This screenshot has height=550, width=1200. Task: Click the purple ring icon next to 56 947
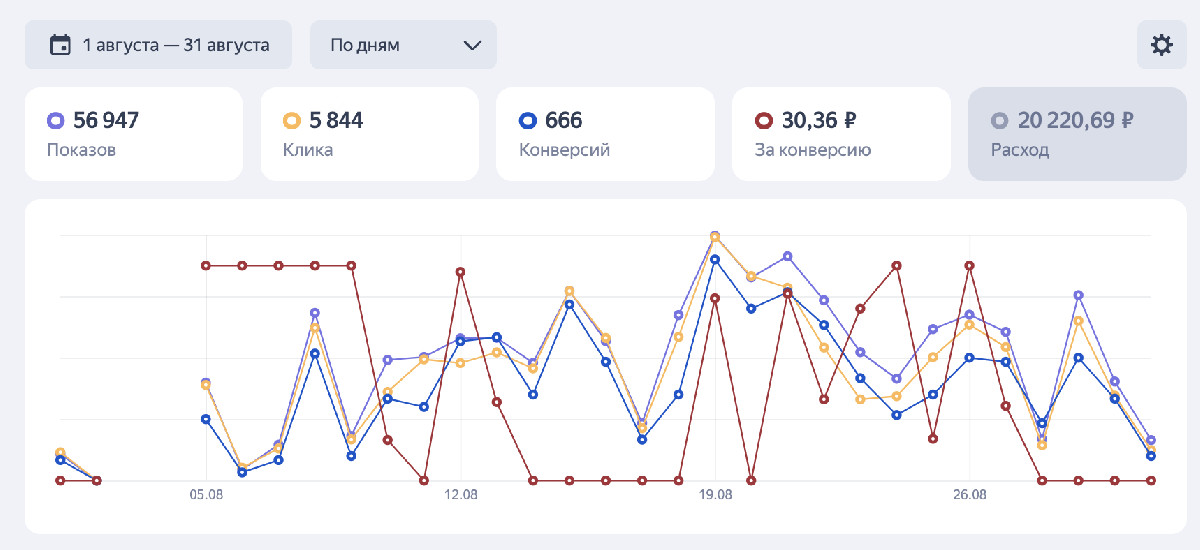[56, 121]
